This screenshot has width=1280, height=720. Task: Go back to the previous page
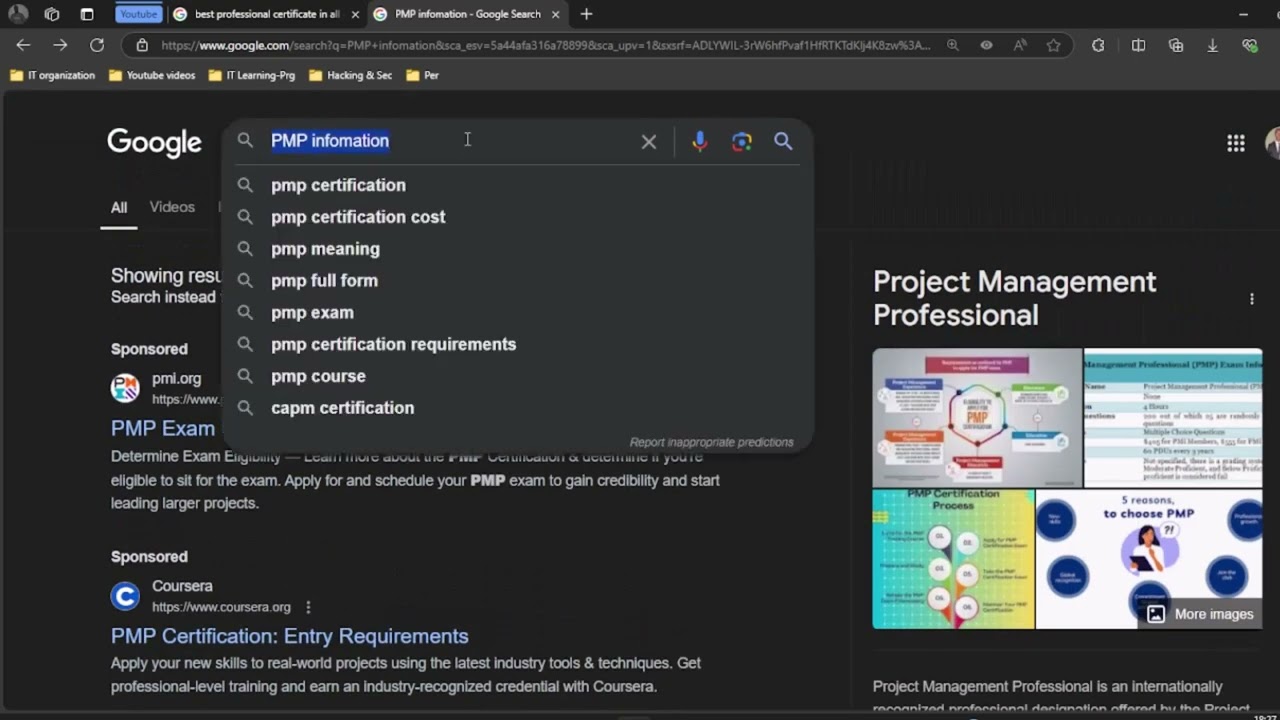tap(23, 45)
